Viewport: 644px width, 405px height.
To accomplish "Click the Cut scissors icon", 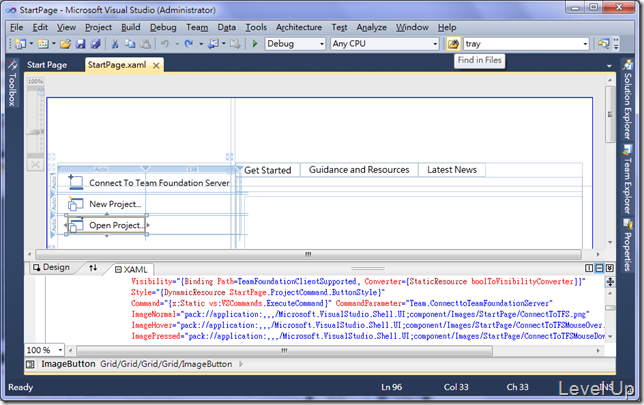I will 115,44.
